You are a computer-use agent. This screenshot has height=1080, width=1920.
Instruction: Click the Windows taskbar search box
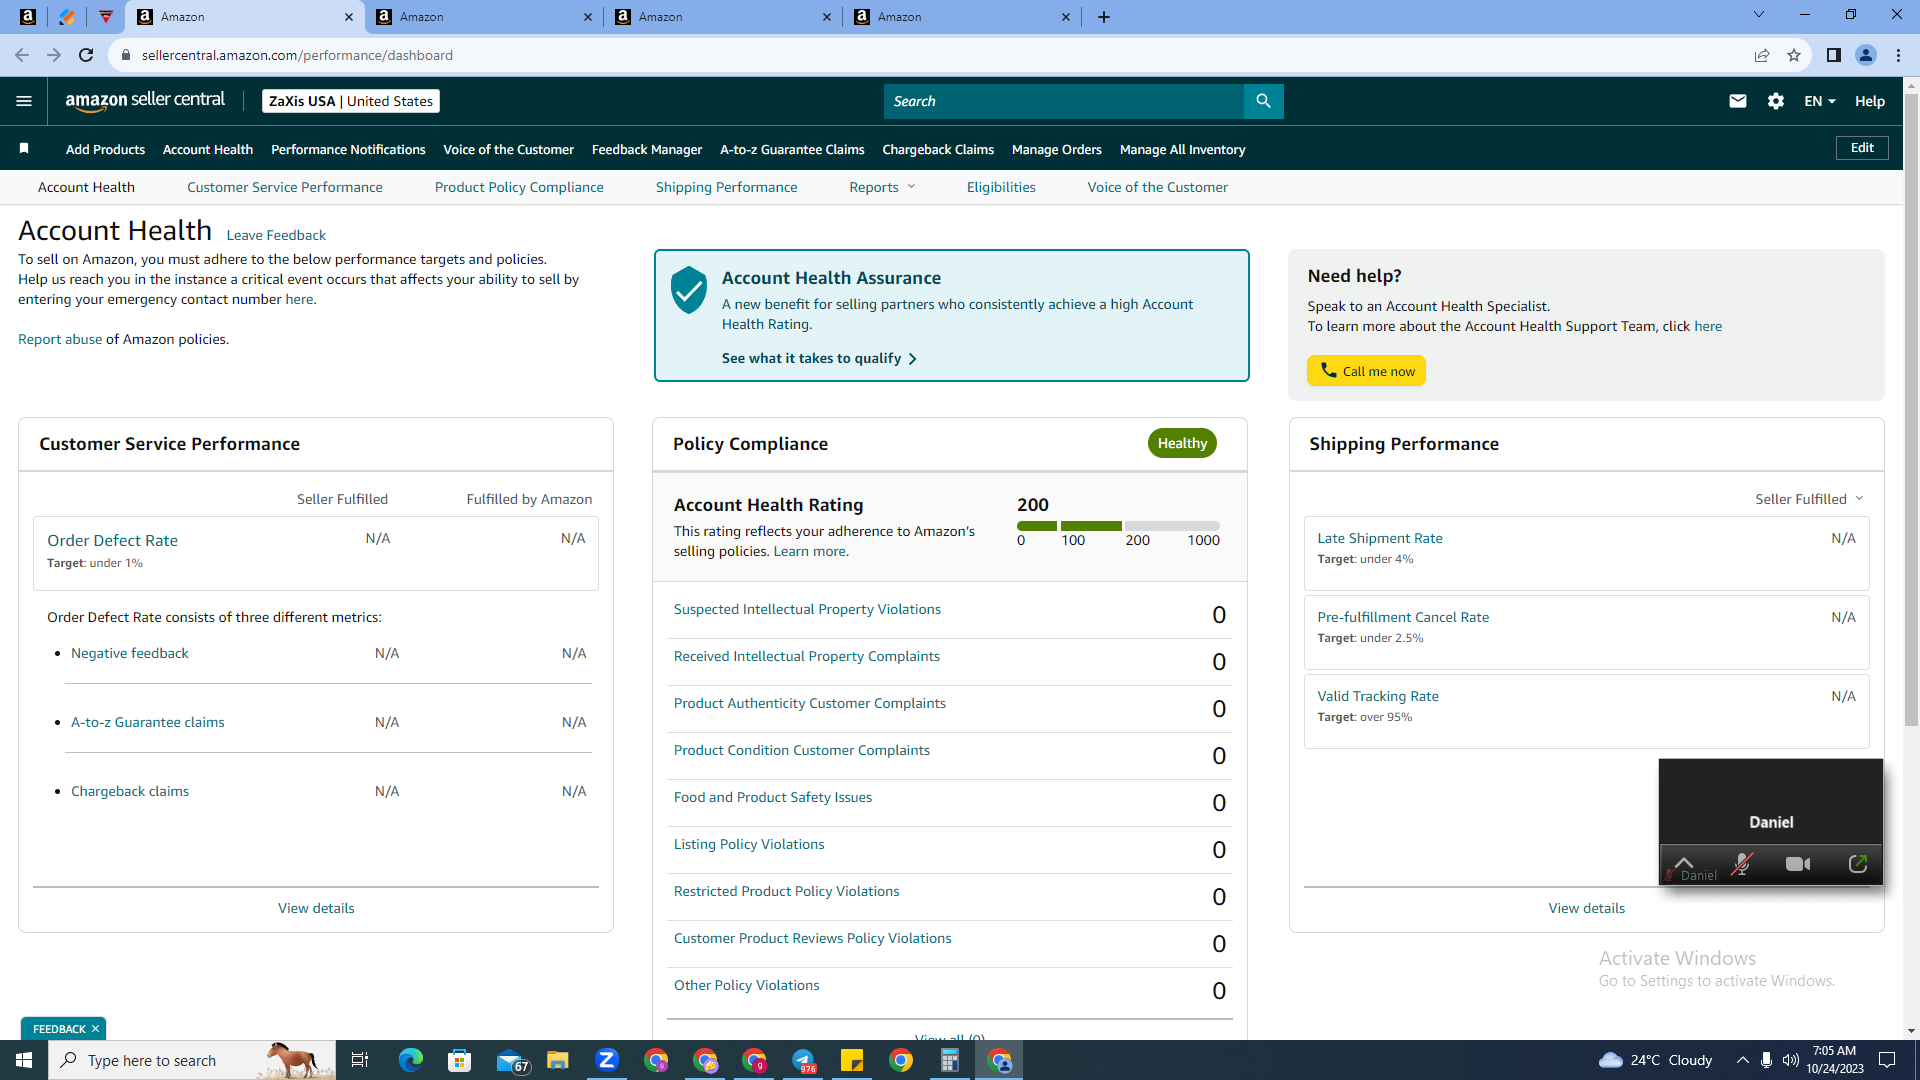click(x=192, y=1060)
